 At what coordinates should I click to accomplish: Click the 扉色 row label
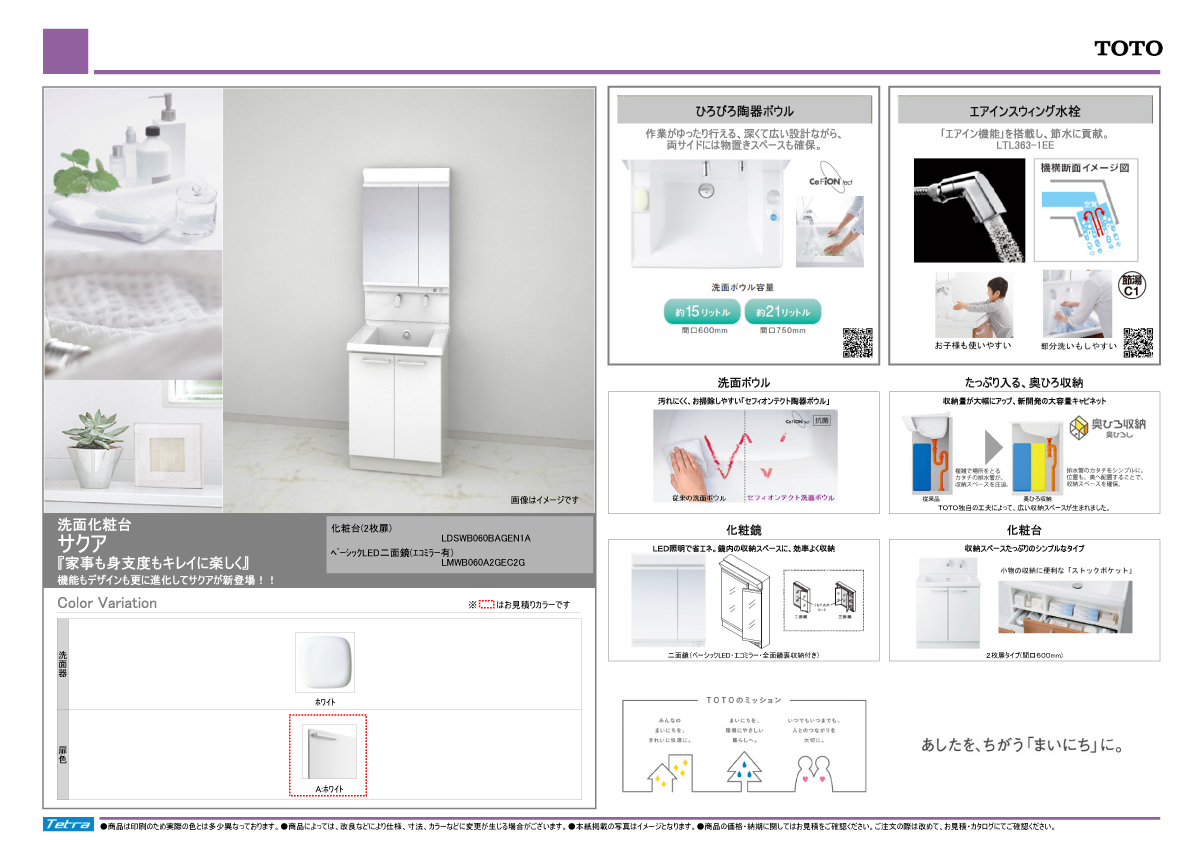click(63, 754)
